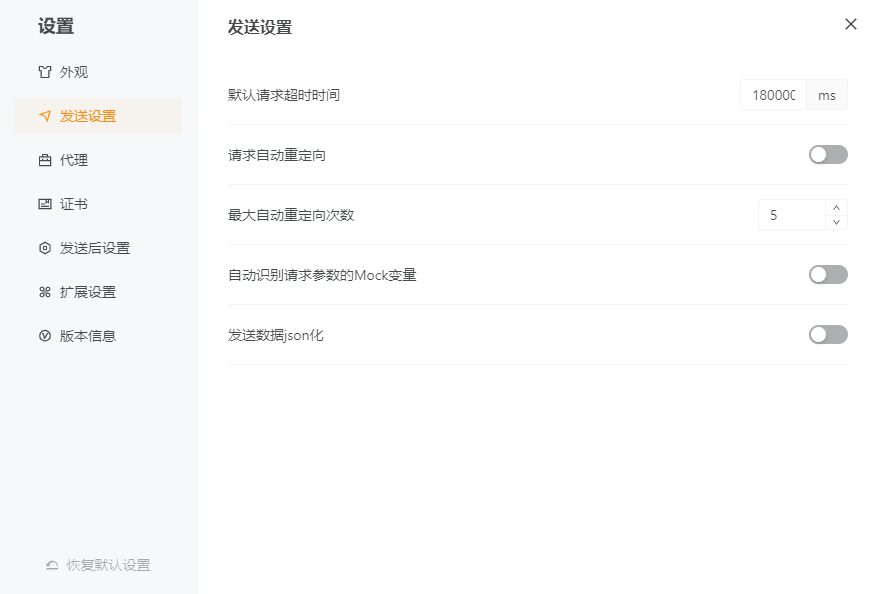Image resolution: width=875 pixels, height=594 pixels.
Task: Click the ms unit label
Action: pyautogui.click(x=827, y=95)
